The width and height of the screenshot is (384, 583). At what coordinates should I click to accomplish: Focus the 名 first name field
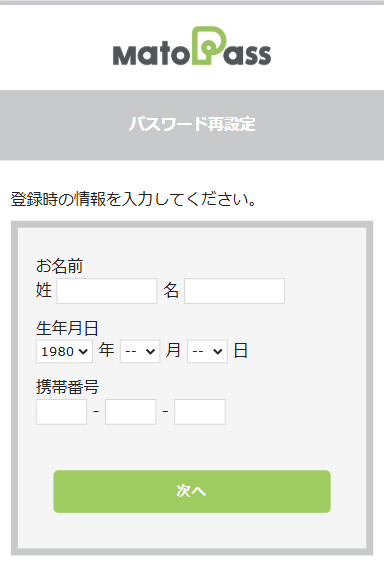[235, 291]
